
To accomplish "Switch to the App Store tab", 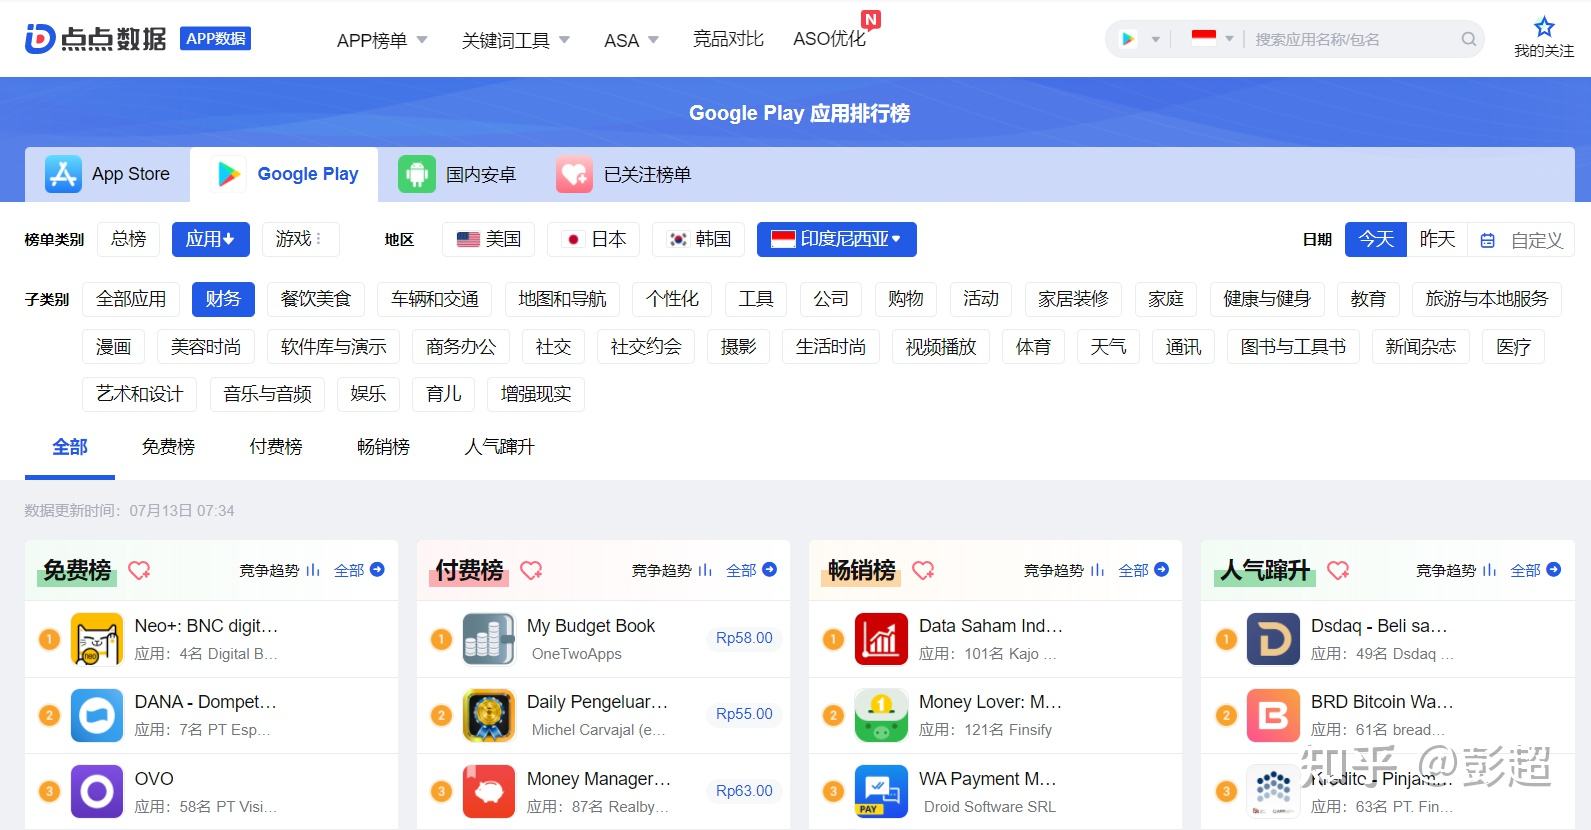I will (x=108, y=174).
